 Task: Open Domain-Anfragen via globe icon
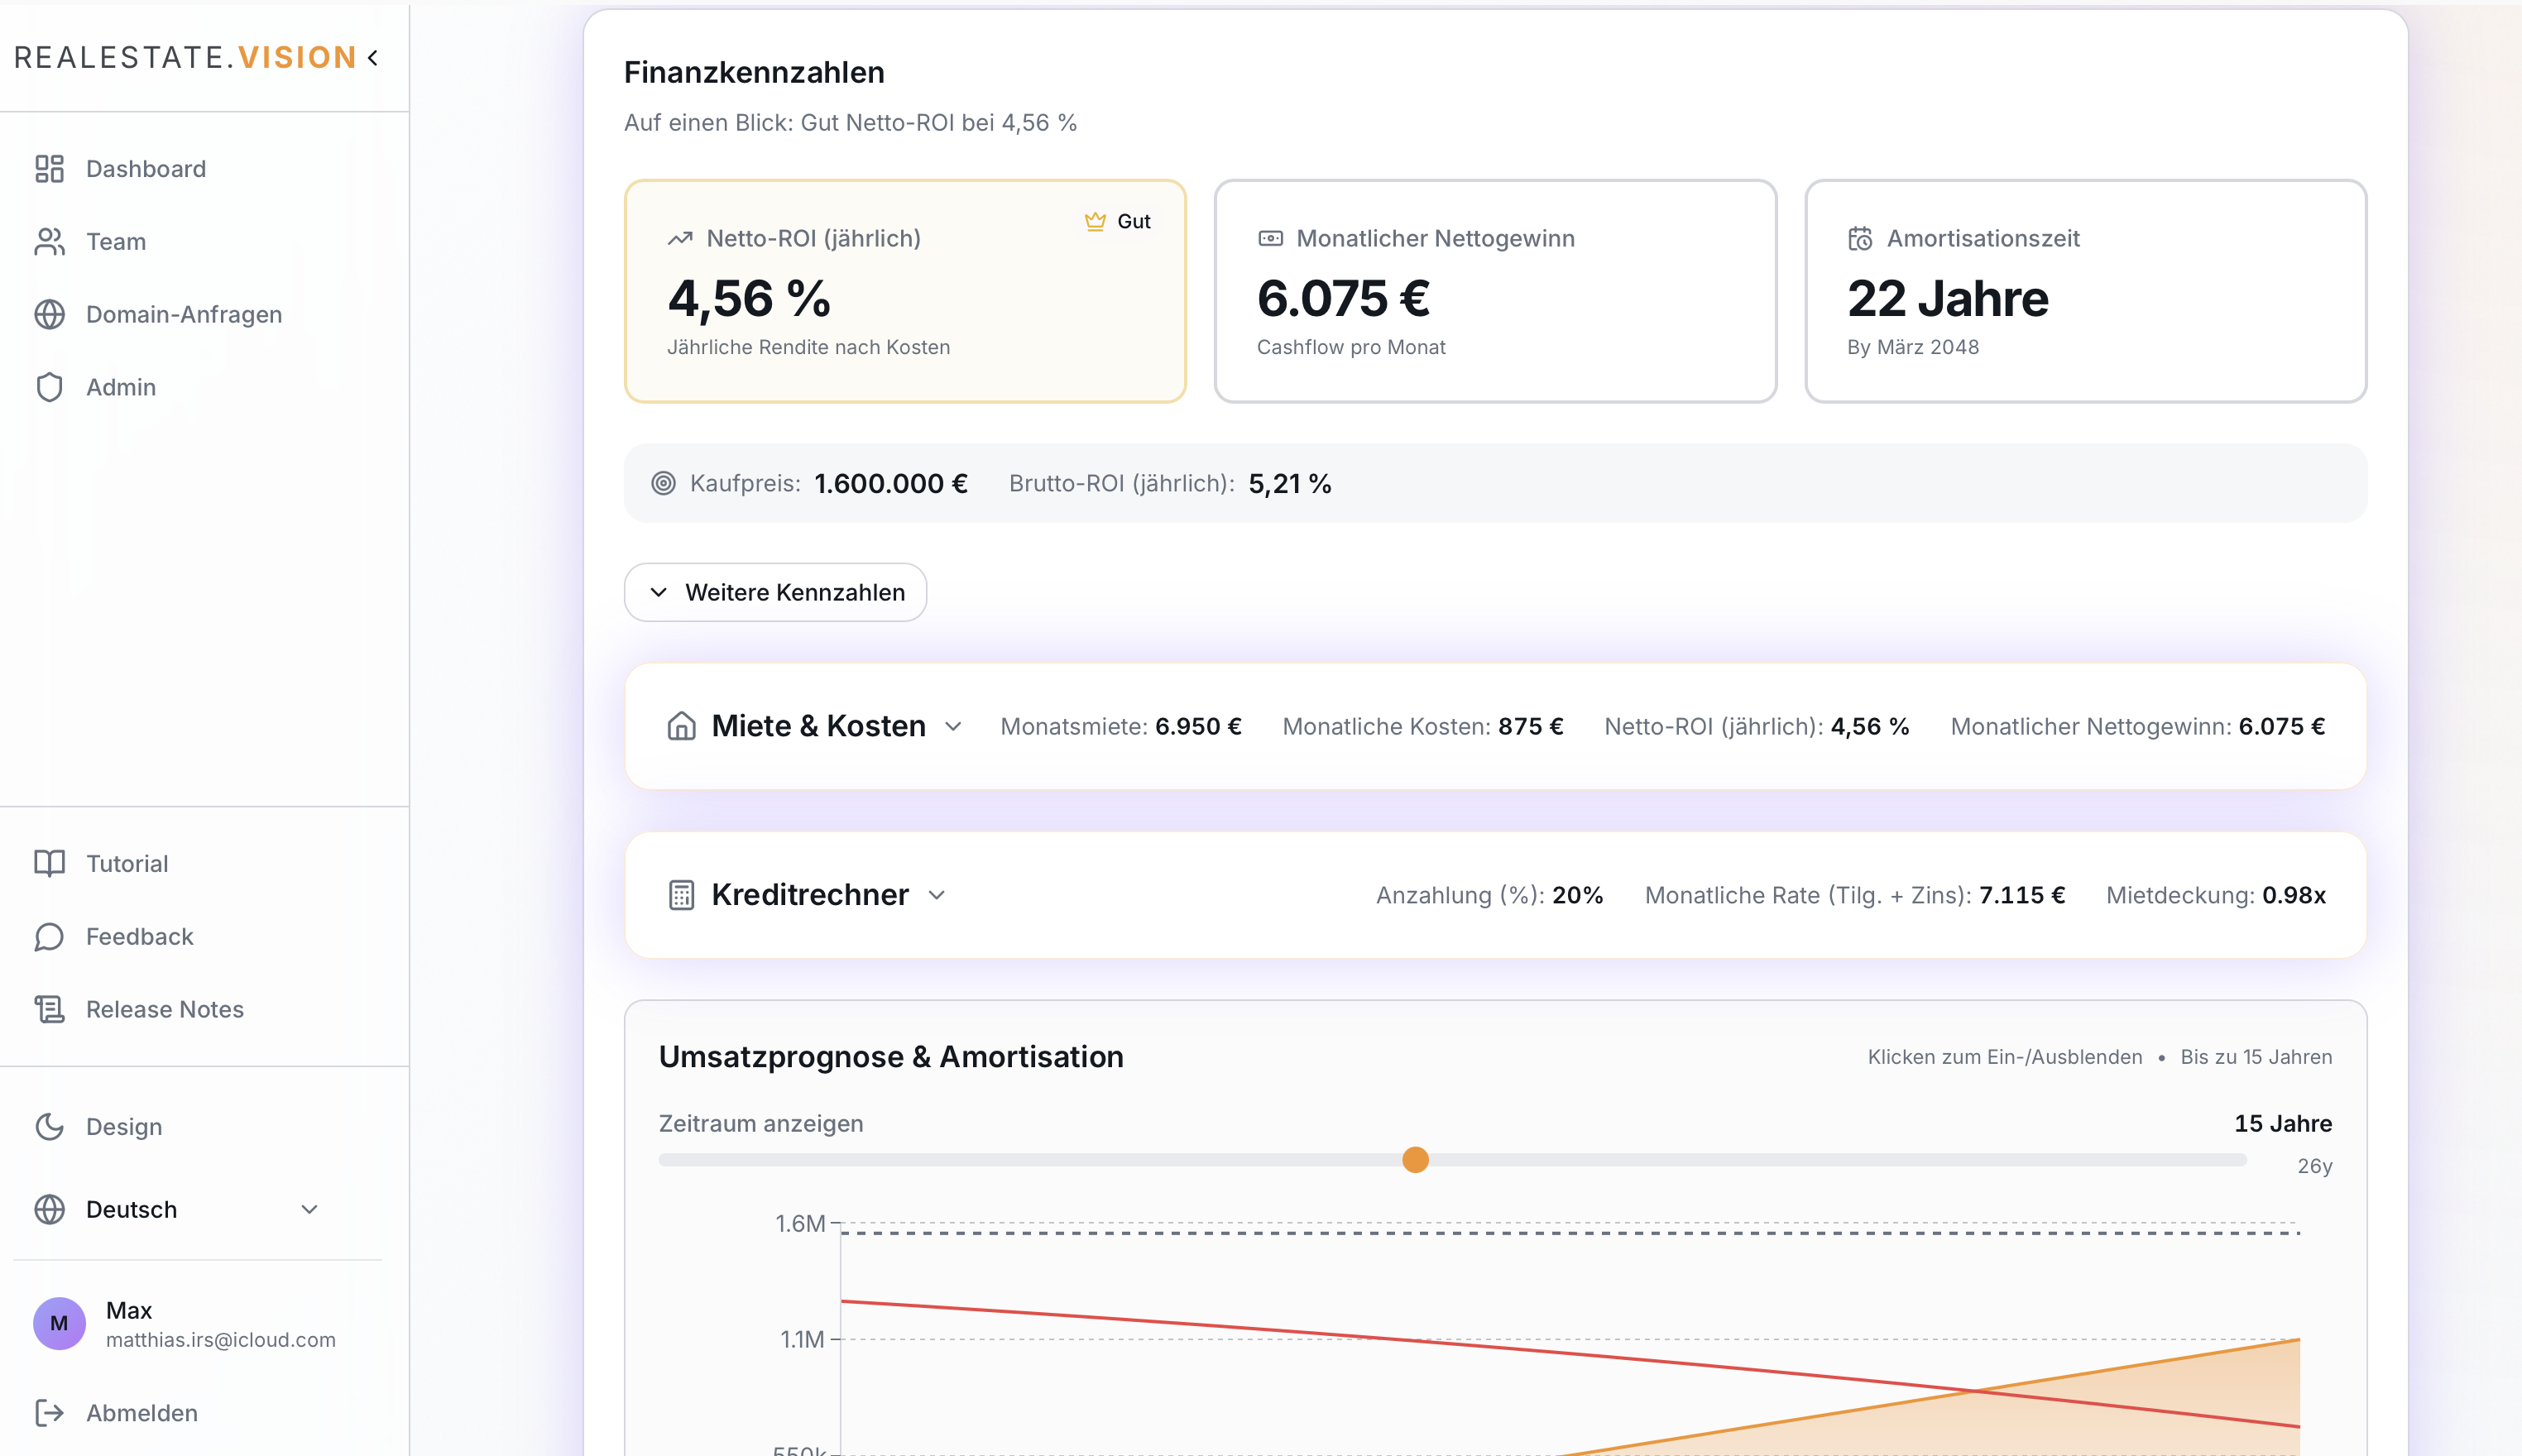pyautogui.click(x=50, y=314)
